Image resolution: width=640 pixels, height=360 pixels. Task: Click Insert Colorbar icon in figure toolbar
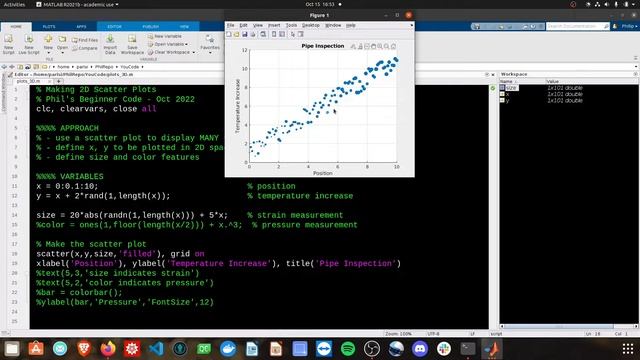[x=274, y=34]
